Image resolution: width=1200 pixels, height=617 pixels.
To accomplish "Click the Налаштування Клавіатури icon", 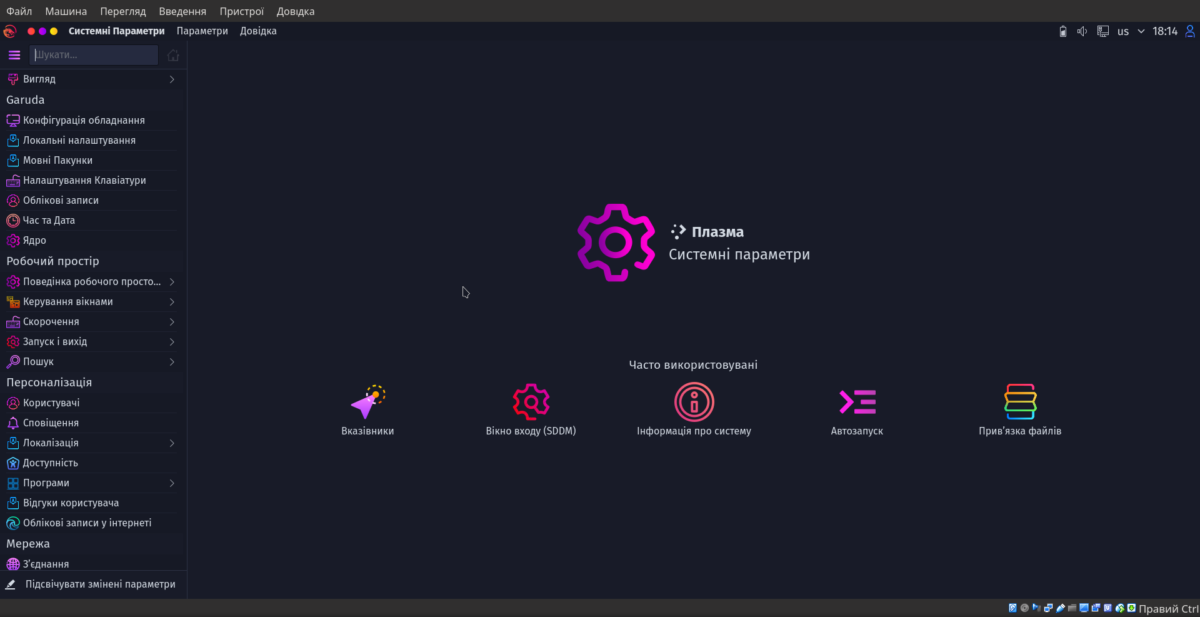I will (x=13, y=181).
